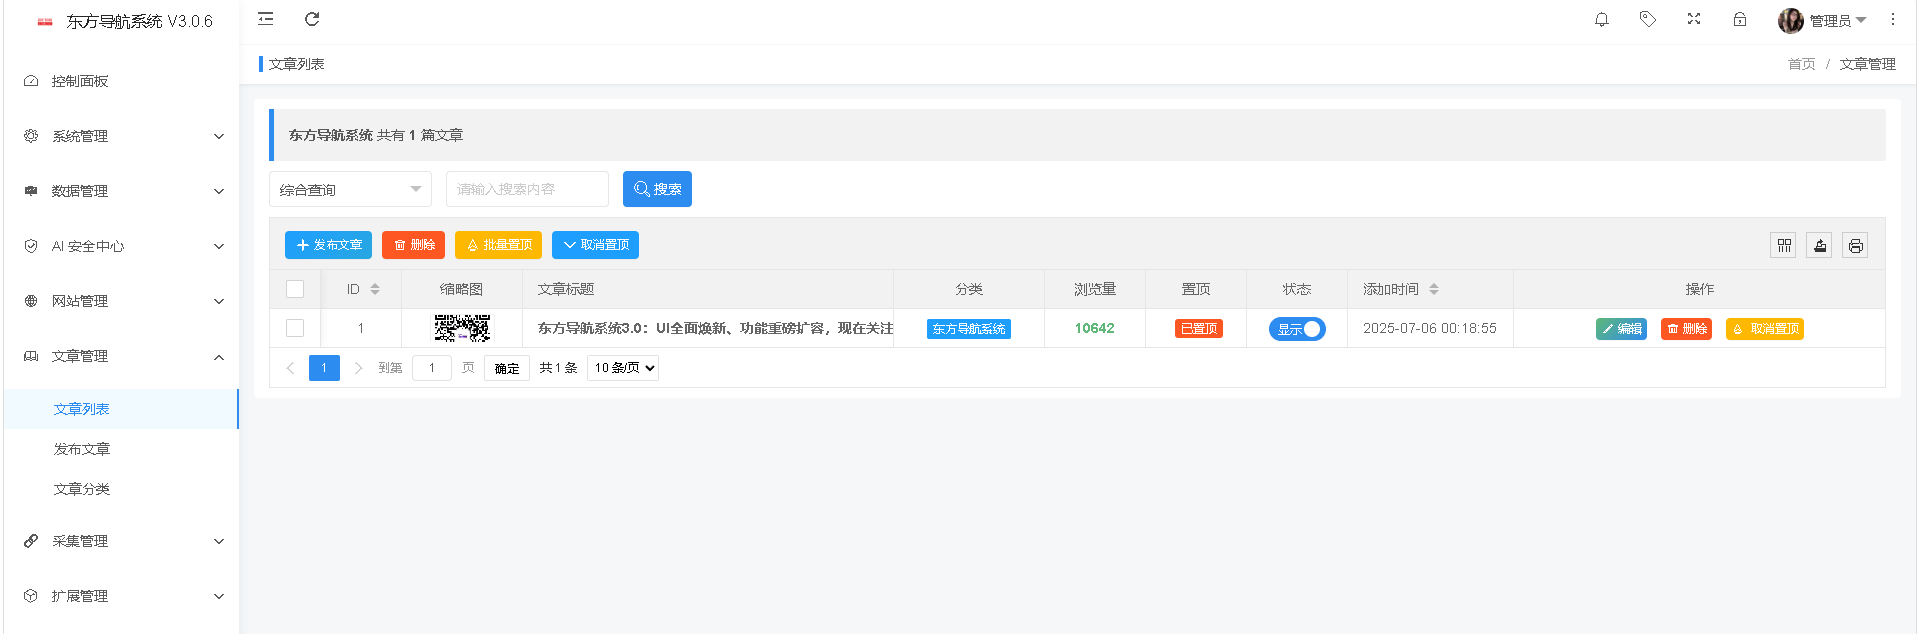Click the 东方导航系统 logo icon

click(x=45, y=21)
